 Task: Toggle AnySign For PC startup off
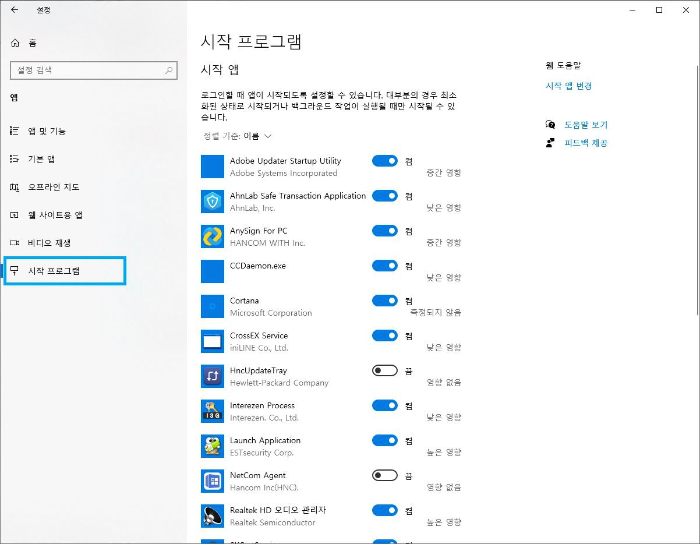(x=385, y=231)
